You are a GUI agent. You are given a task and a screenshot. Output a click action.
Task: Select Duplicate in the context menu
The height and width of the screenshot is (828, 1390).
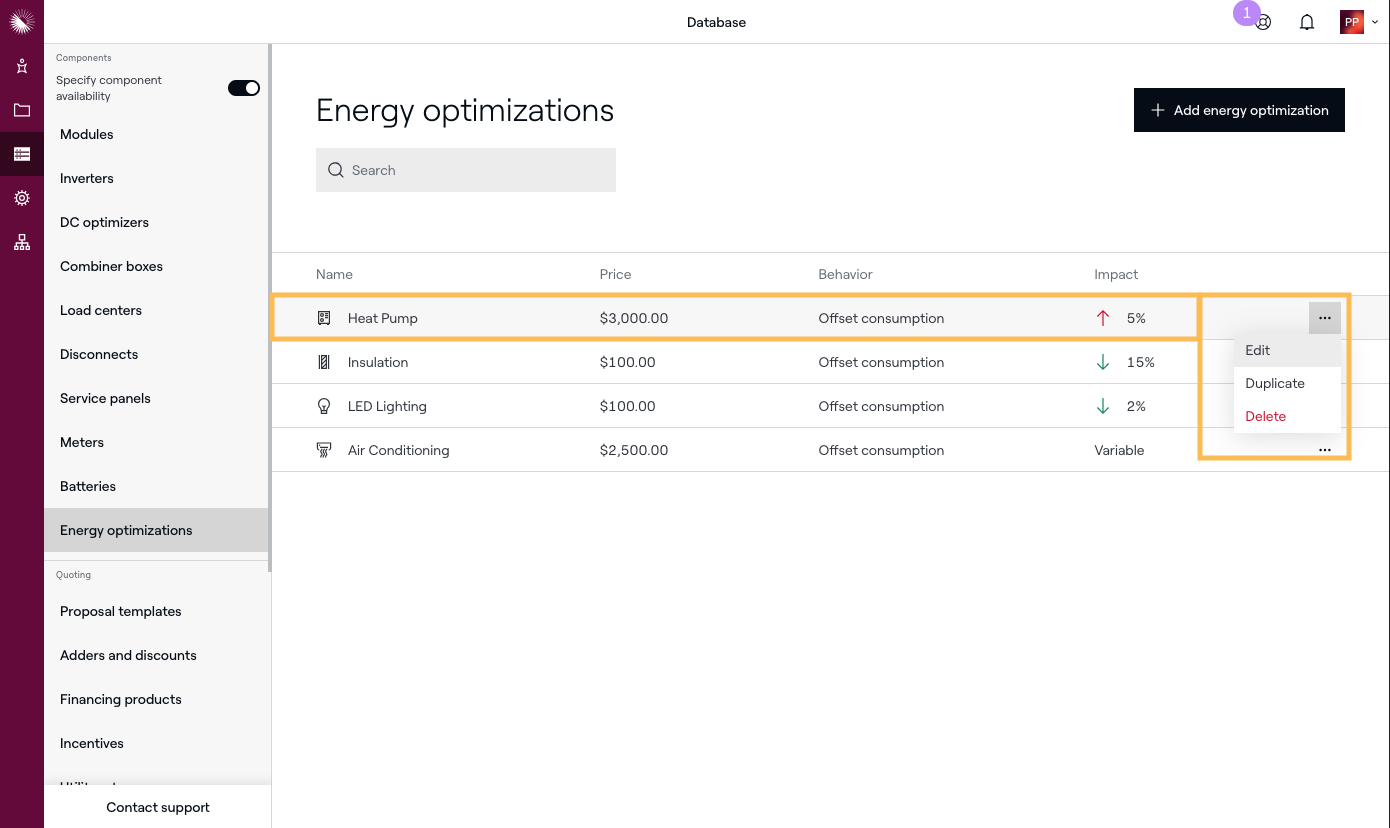pyautogui.click(x=1275, y=383)
